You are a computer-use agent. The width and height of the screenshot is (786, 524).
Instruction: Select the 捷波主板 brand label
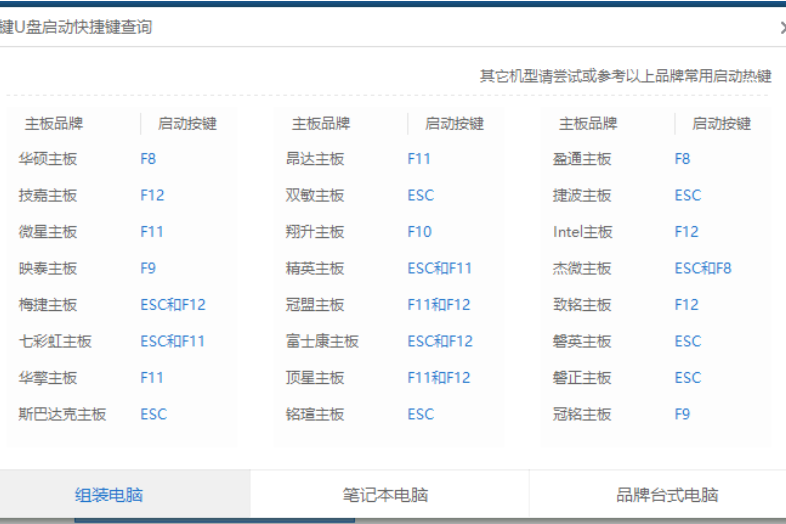click(x=582, y=195)
